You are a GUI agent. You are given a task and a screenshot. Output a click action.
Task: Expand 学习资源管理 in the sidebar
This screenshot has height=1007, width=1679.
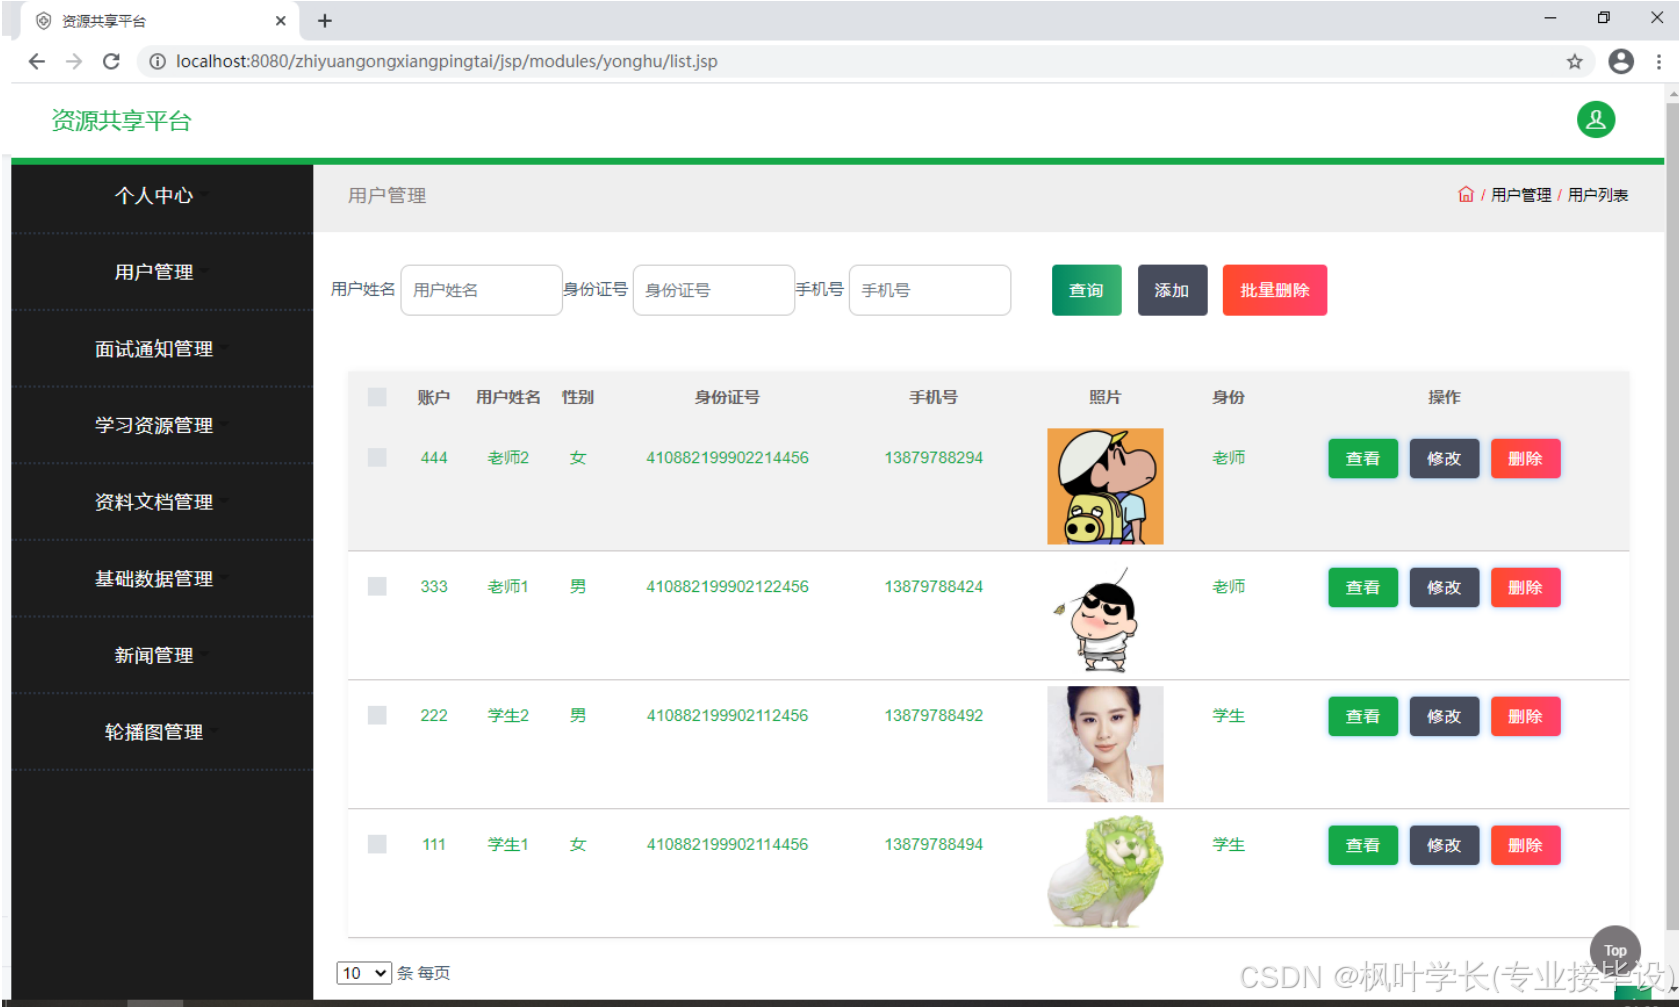point(162,425)
